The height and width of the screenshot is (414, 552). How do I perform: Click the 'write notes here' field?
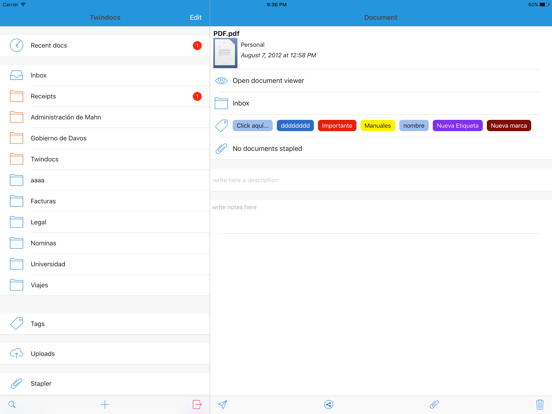click(x=381, y=217)
